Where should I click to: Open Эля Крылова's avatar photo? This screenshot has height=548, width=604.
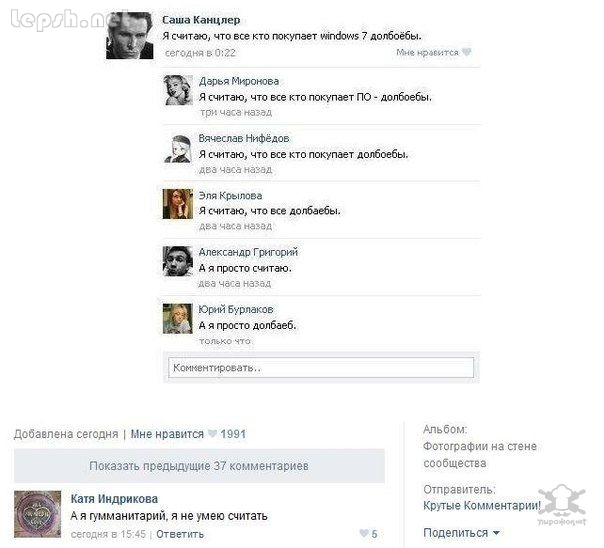[178, 204]
